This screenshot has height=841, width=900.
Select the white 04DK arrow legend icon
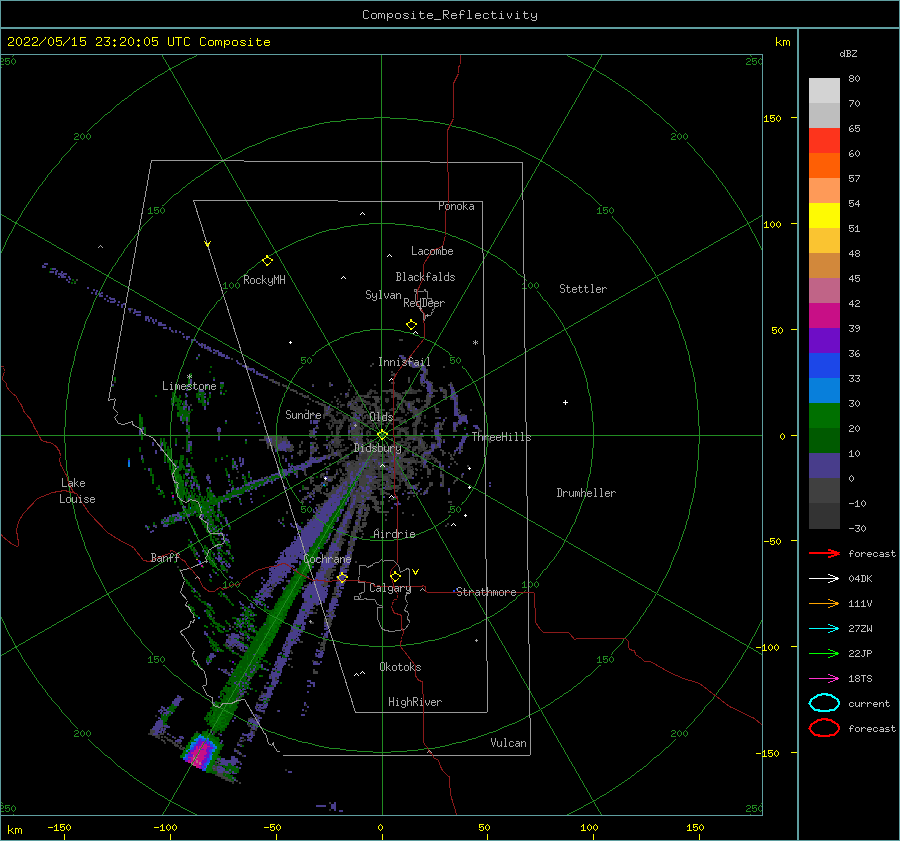coord(824,578)
